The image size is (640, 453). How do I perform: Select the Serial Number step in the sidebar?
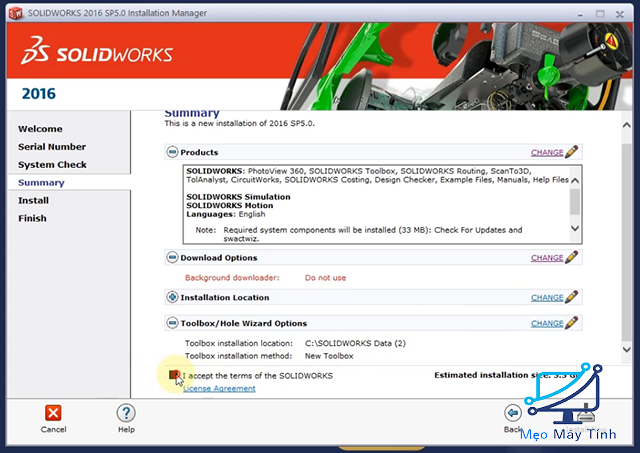pyautogui.click(x=52, y=147)
